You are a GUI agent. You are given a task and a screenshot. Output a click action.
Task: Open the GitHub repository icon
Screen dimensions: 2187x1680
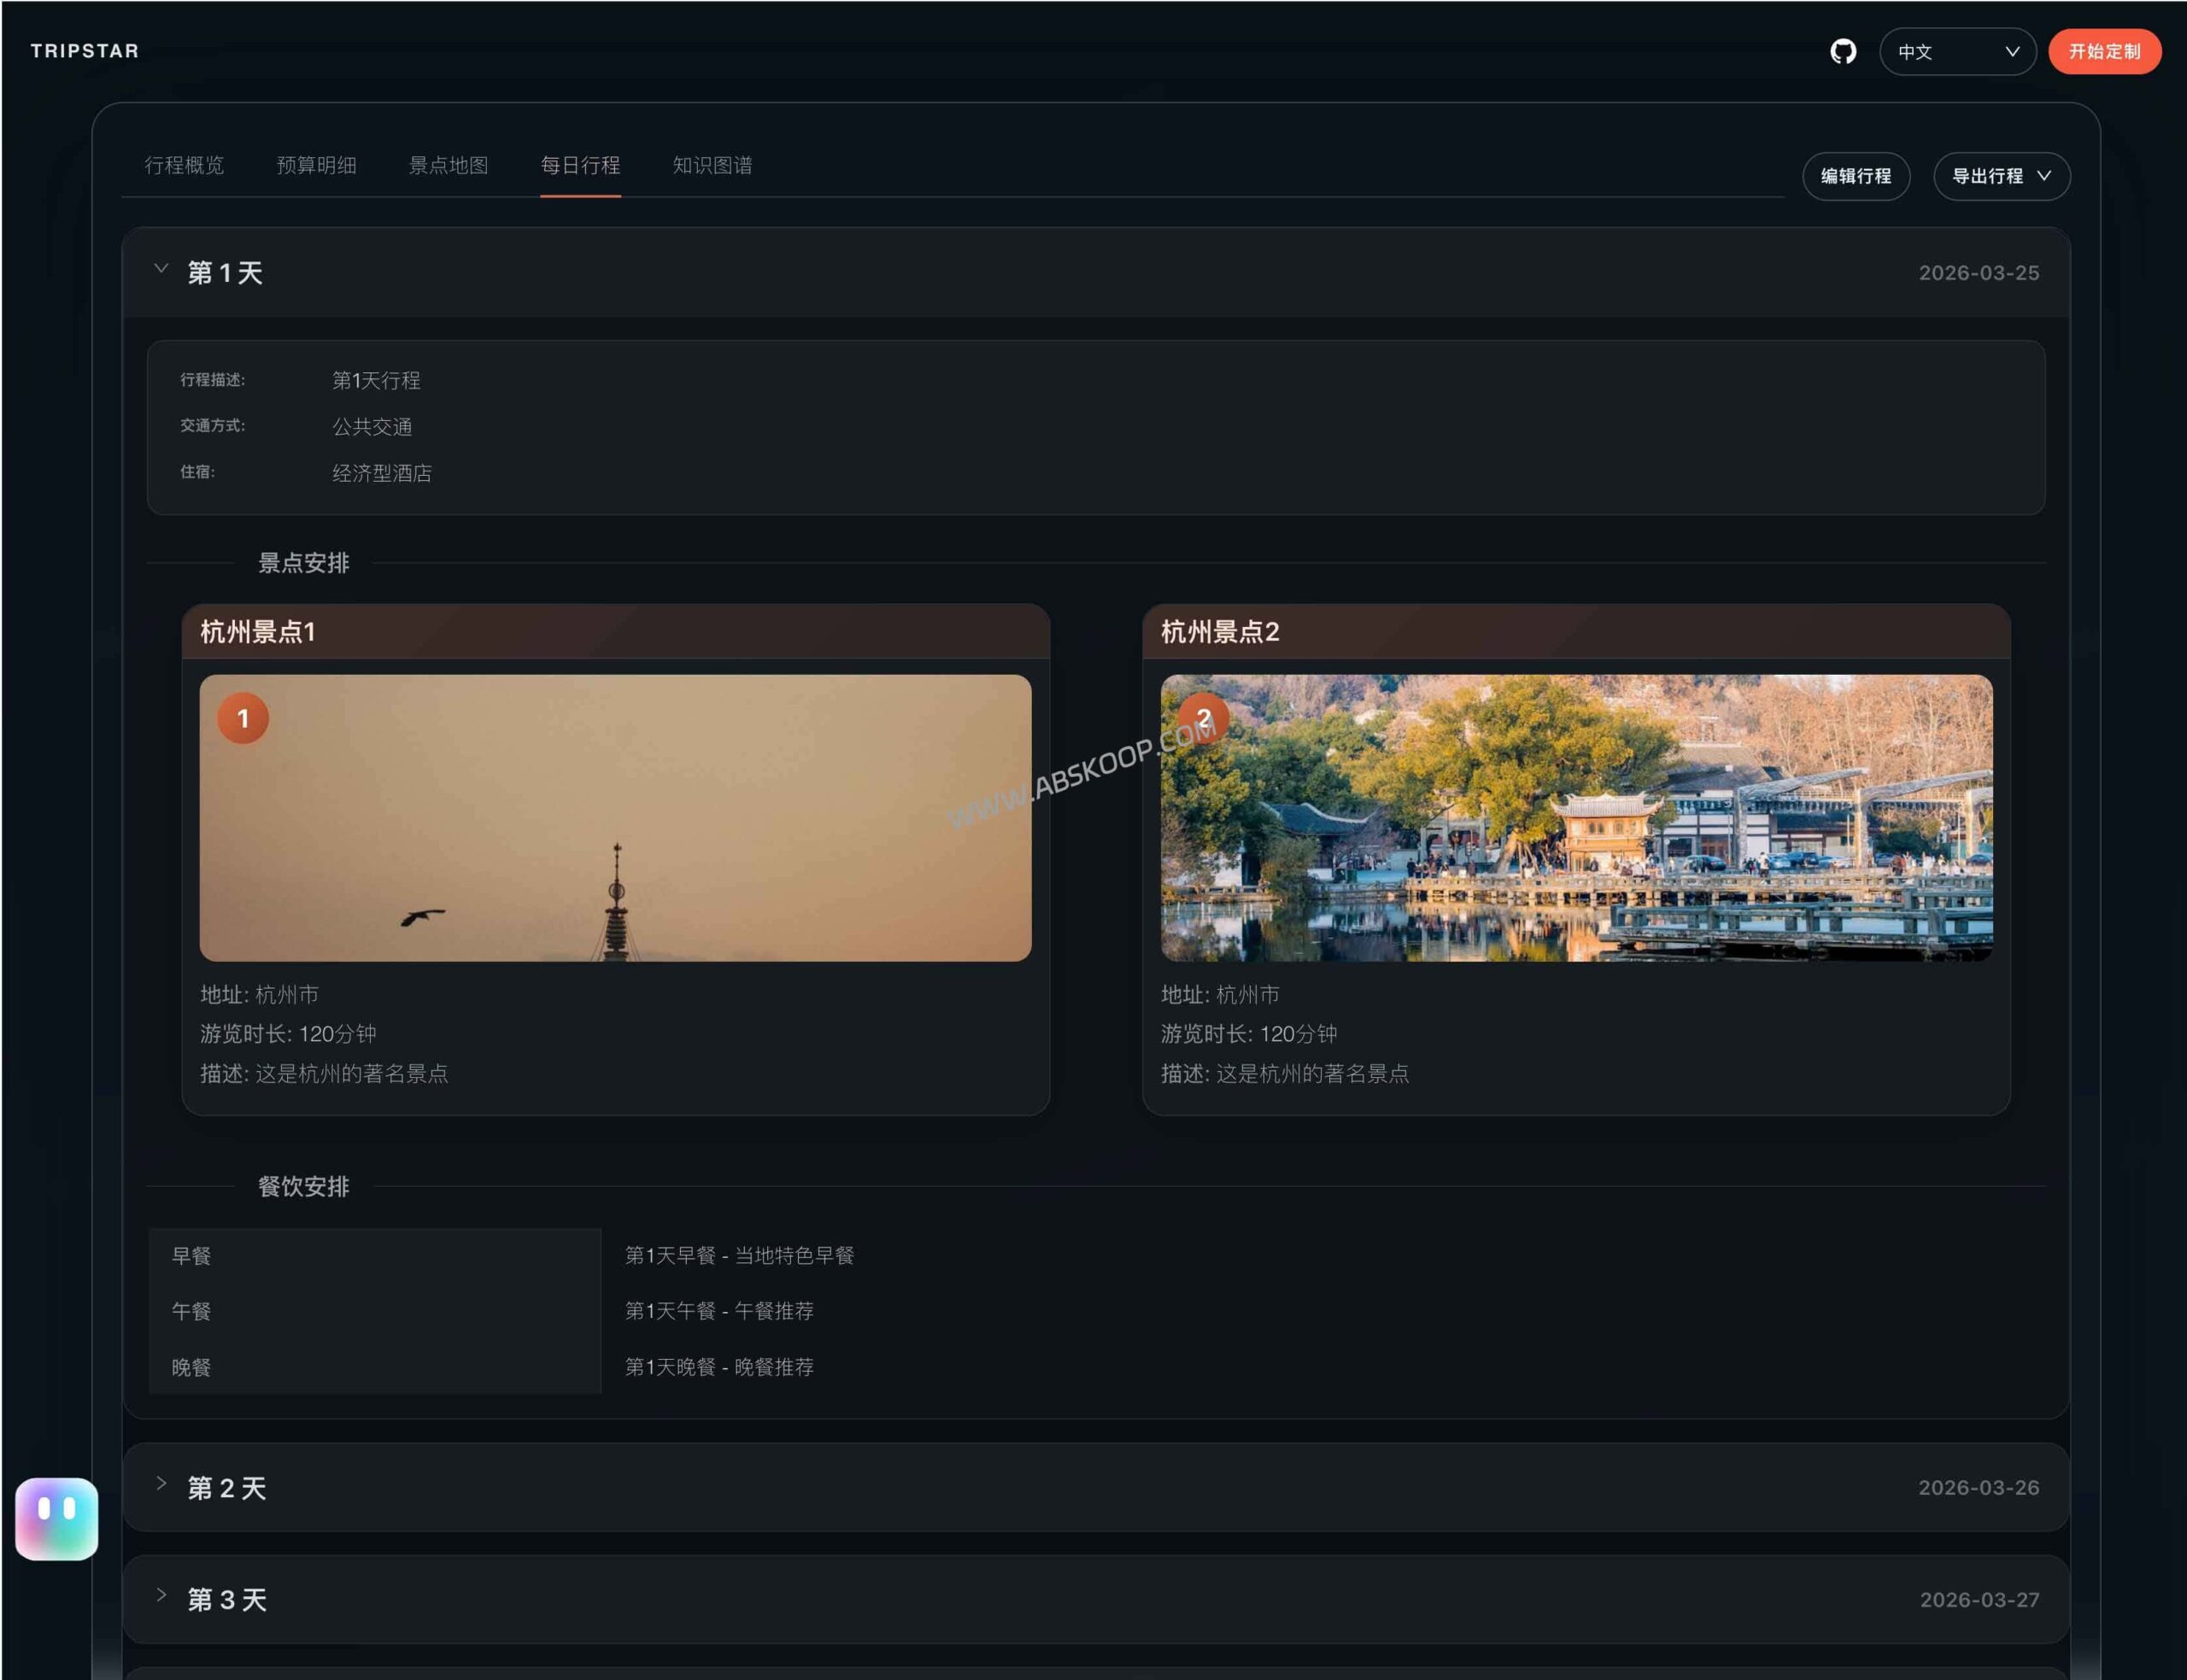click(x=1843, y=50)
